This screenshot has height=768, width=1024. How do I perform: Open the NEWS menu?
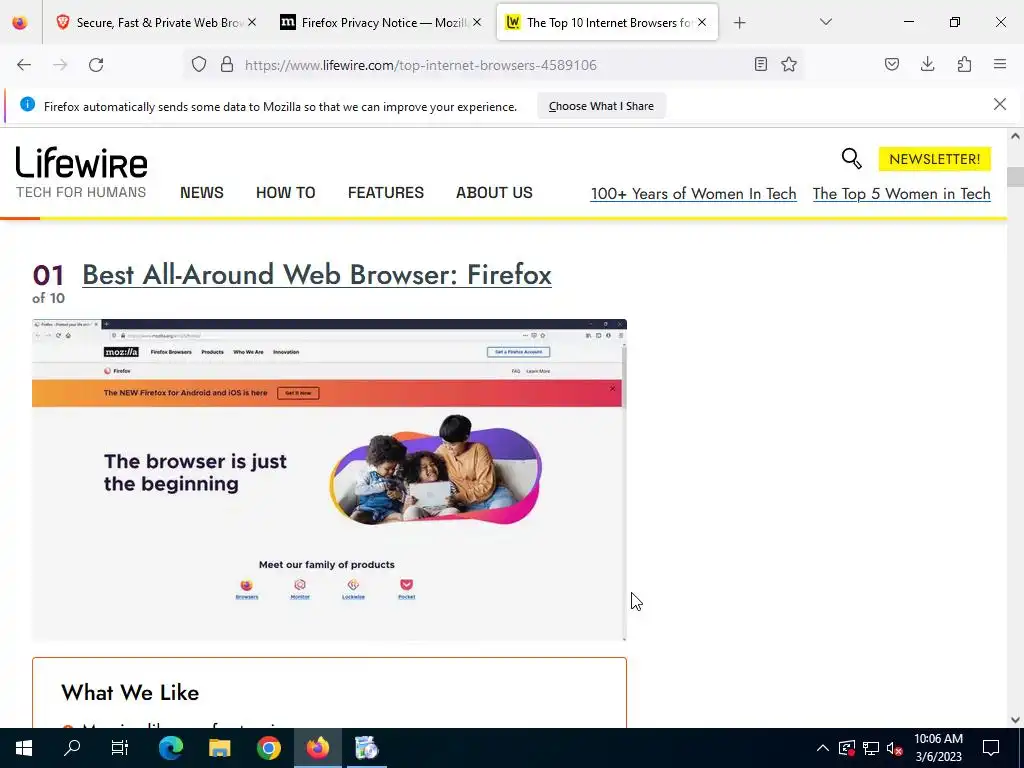pyautogui.click(x=202, y=193)
